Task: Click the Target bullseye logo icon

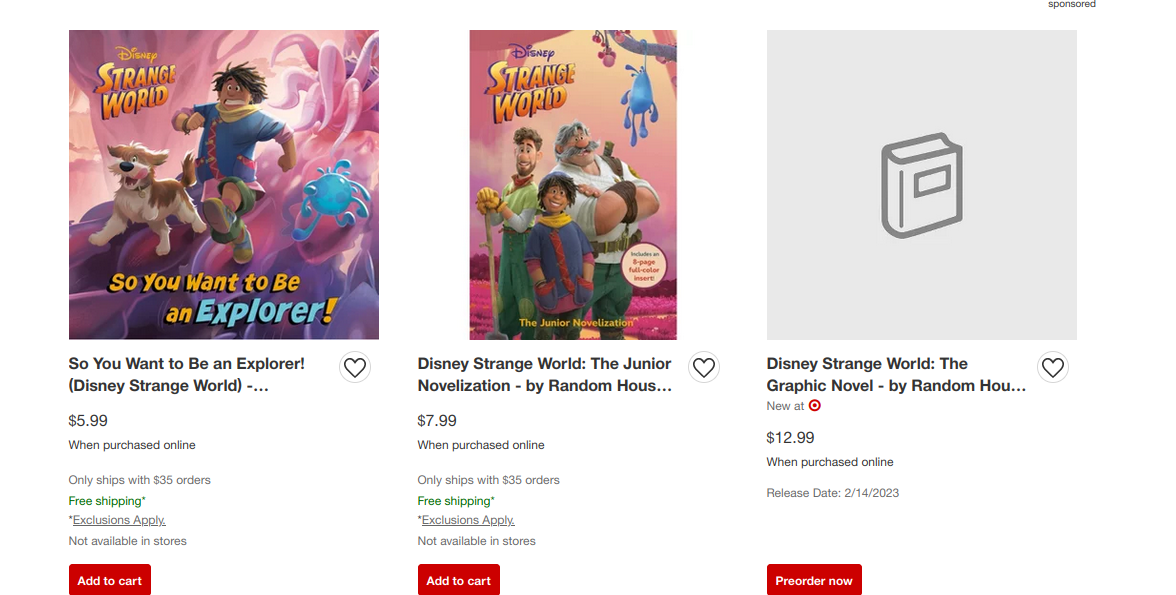Action: (815, 406)
